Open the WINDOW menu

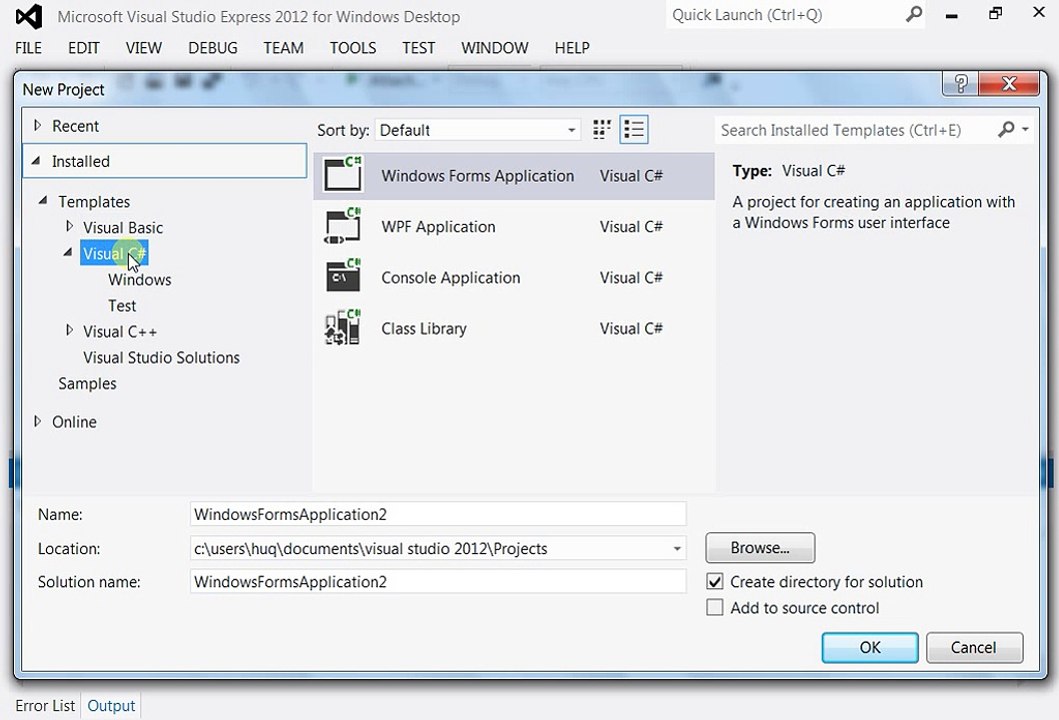tap(495, 48)
